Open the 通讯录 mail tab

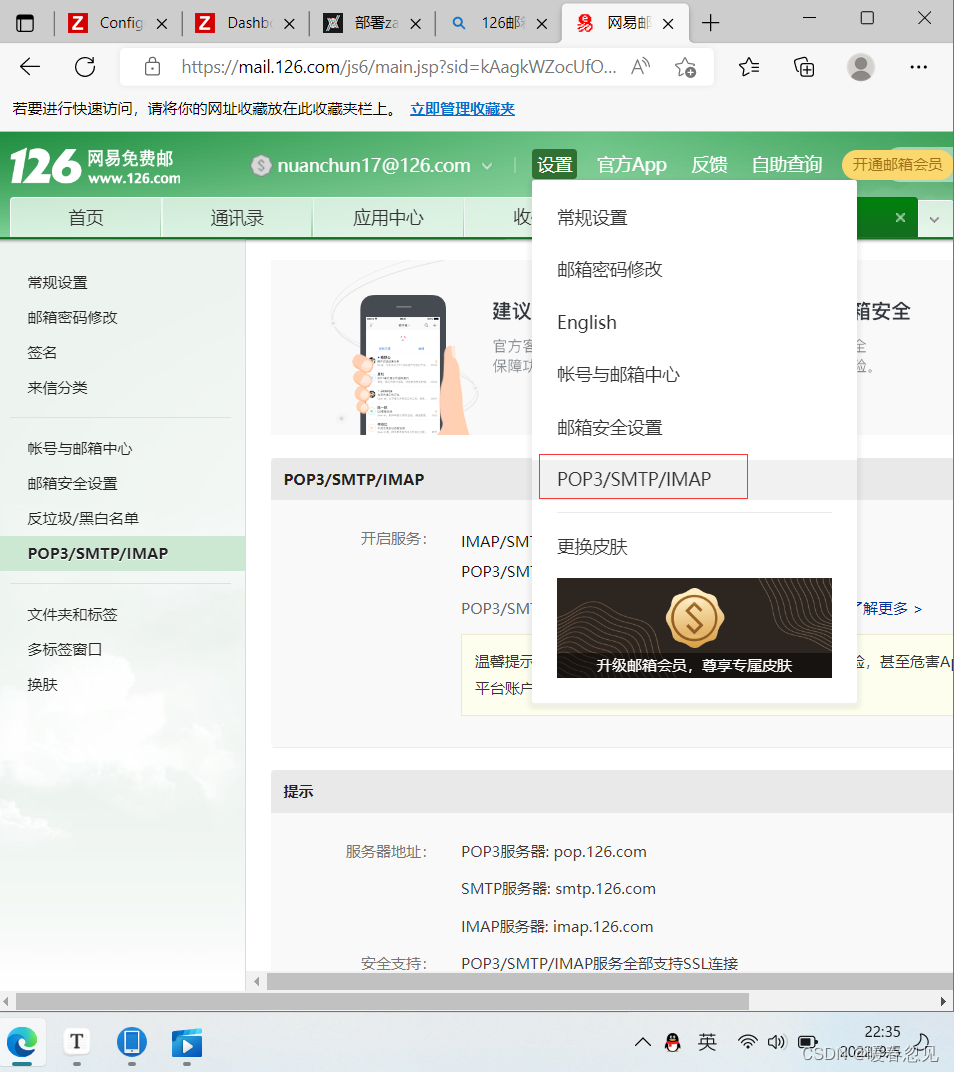click(x=237, y=218)
